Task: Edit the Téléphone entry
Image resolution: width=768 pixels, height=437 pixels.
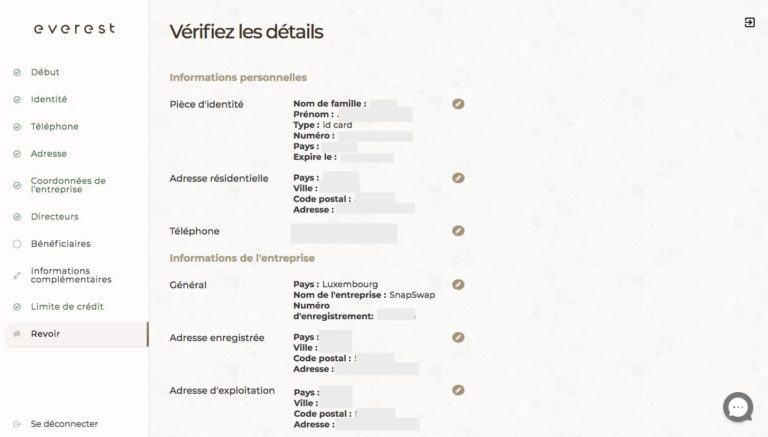Action: tap(458, 231)
